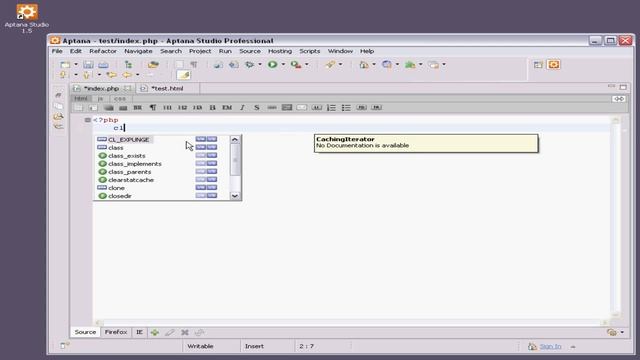Switch to the *test.html editor tab
Screen dimensions: 640x360
click(x=167, y=88)
